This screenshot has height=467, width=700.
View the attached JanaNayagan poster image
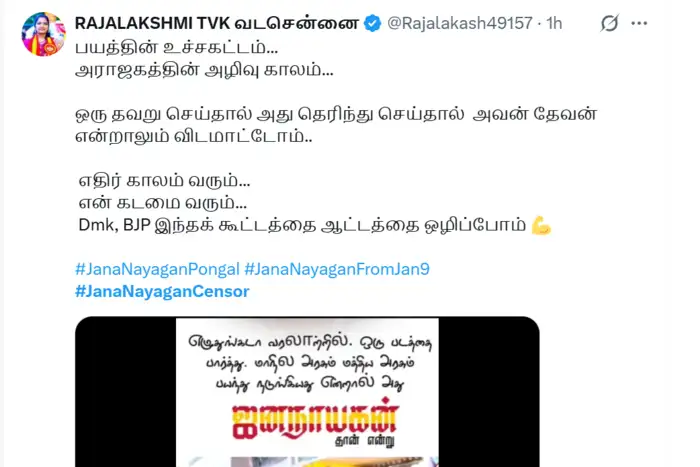point(307,392)
